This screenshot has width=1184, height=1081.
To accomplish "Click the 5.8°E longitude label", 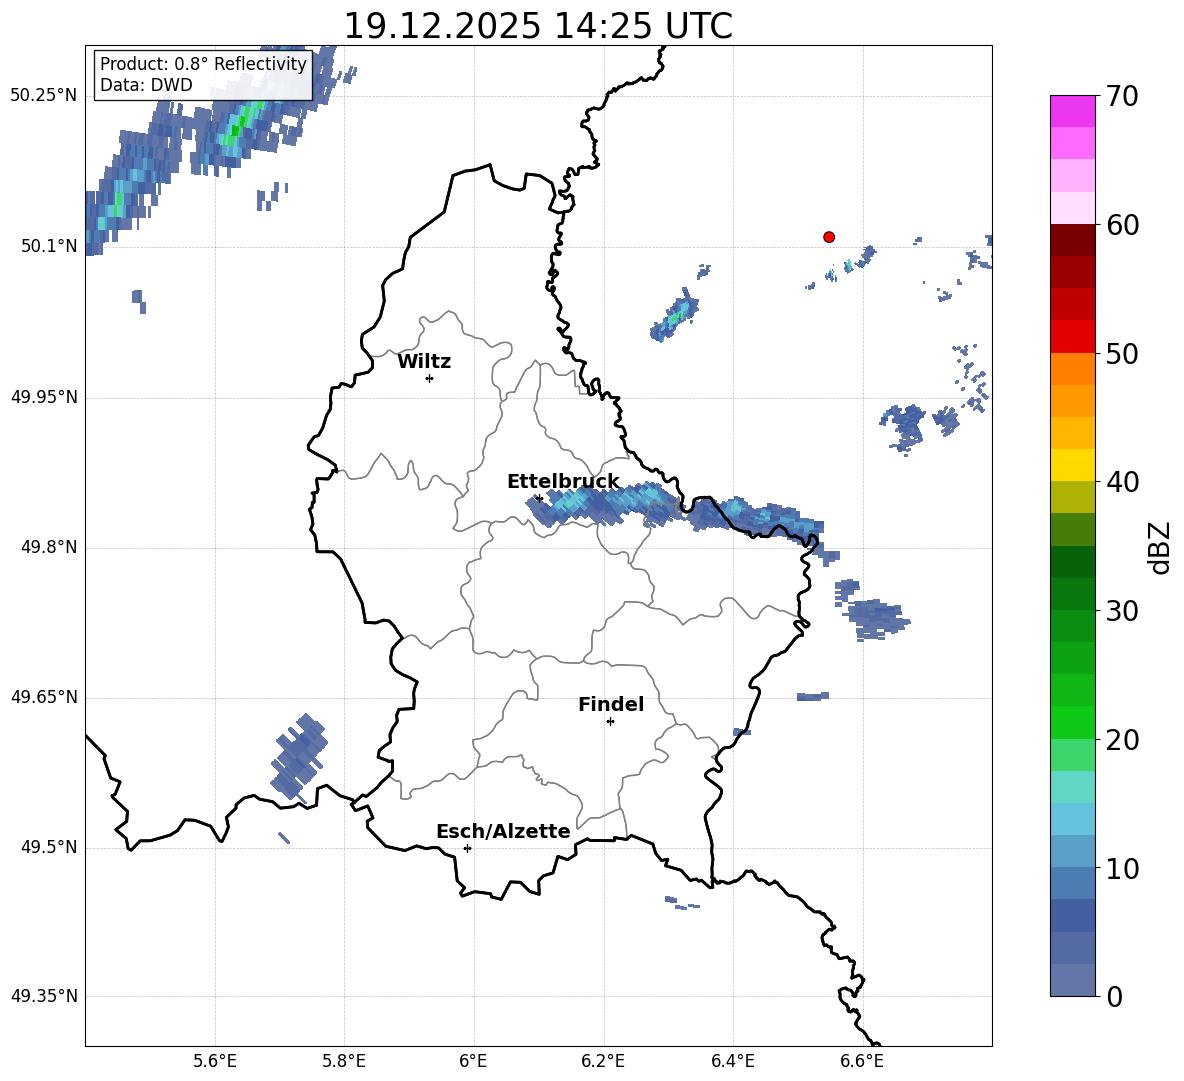I will tap(344, 1061).
